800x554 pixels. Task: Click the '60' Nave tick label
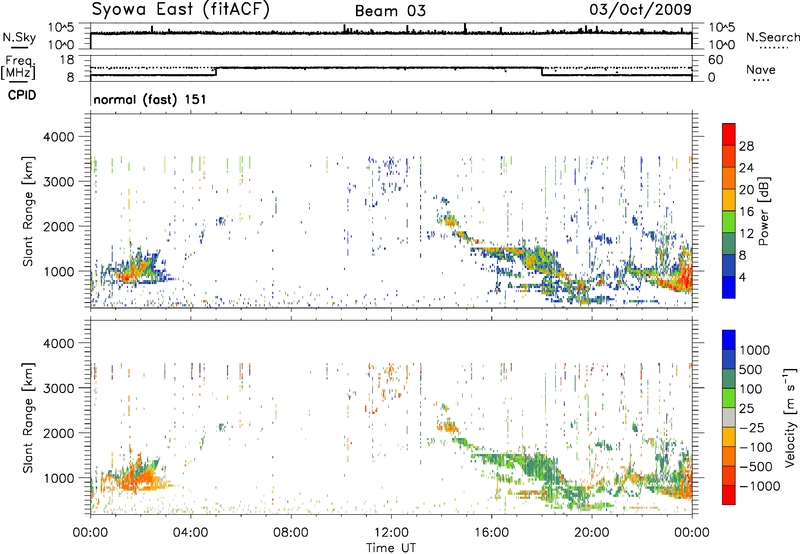point(716,60)
